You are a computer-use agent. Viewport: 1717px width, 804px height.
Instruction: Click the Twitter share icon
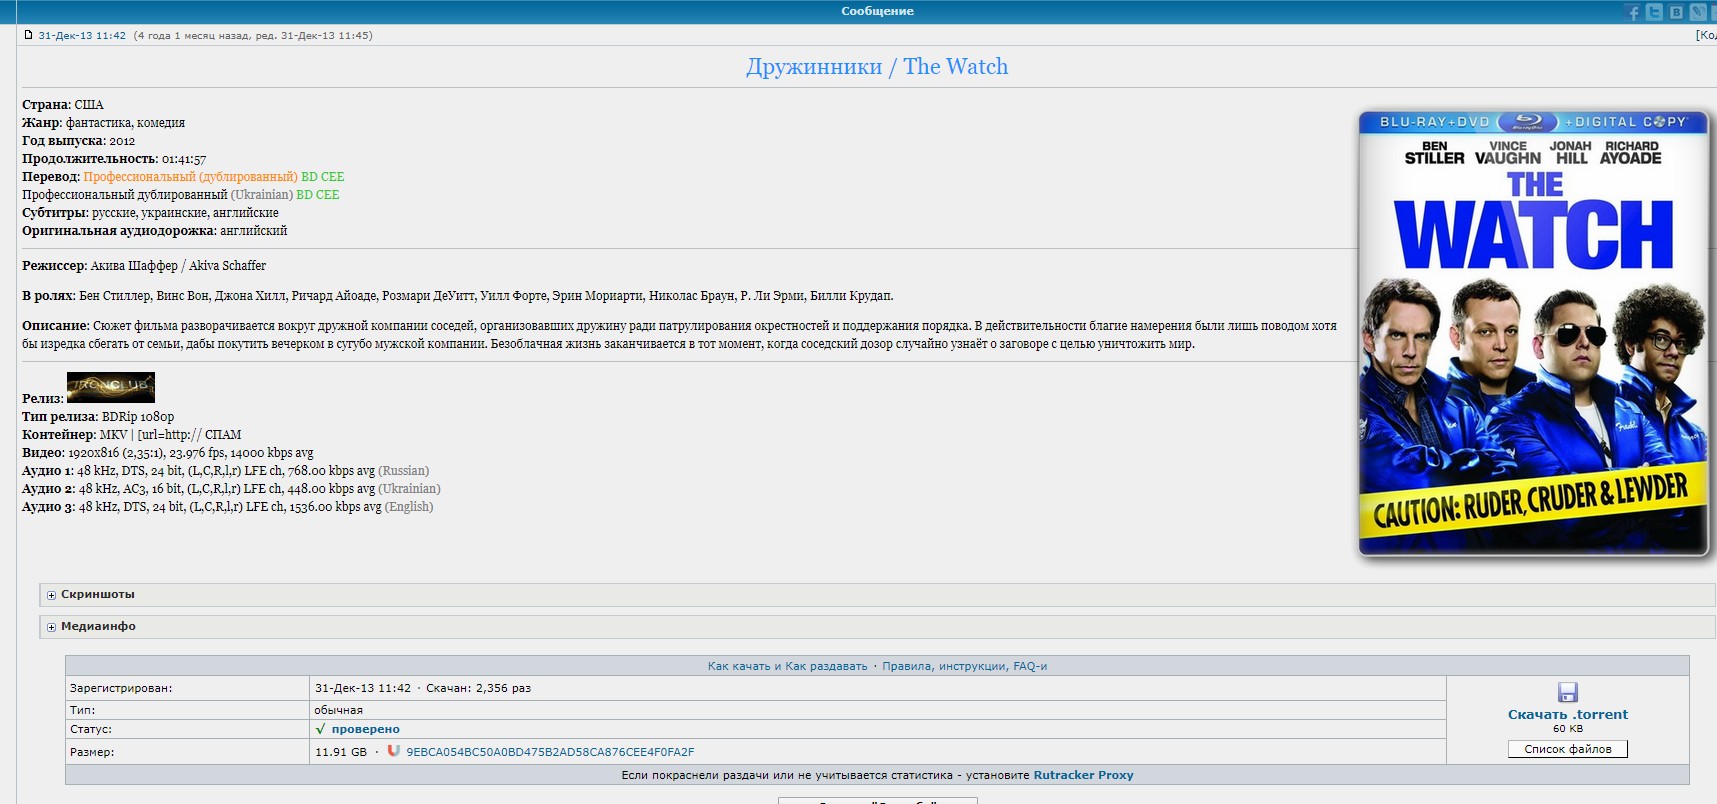[1654, 12]
